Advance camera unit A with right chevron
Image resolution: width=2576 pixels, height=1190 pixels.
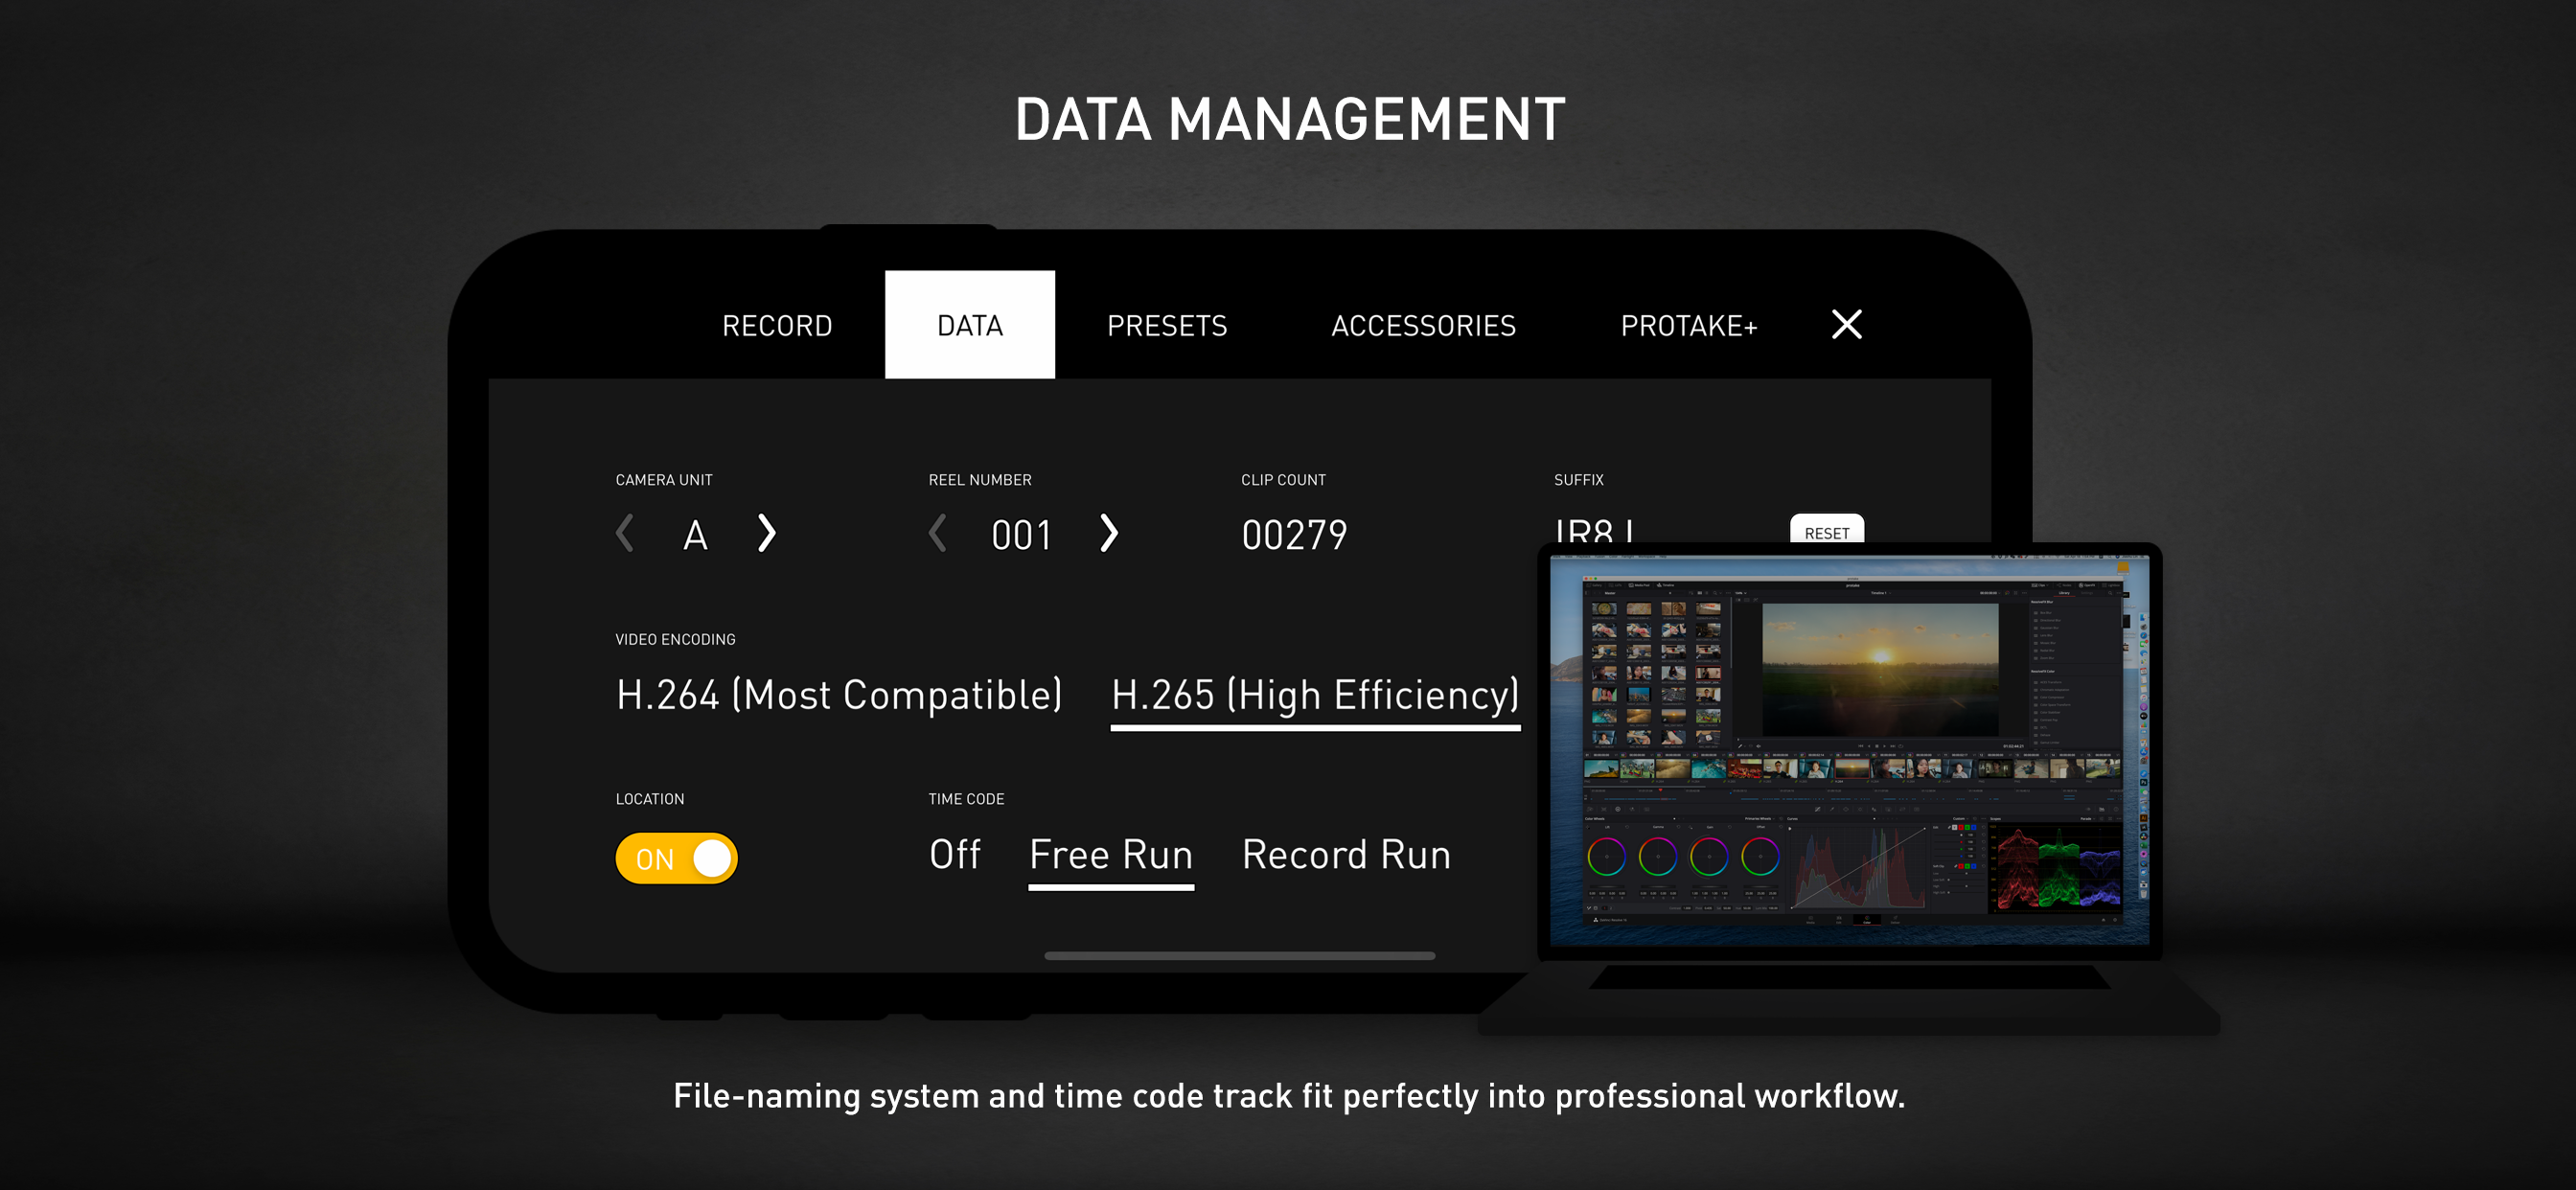click(x=766, y=533)
